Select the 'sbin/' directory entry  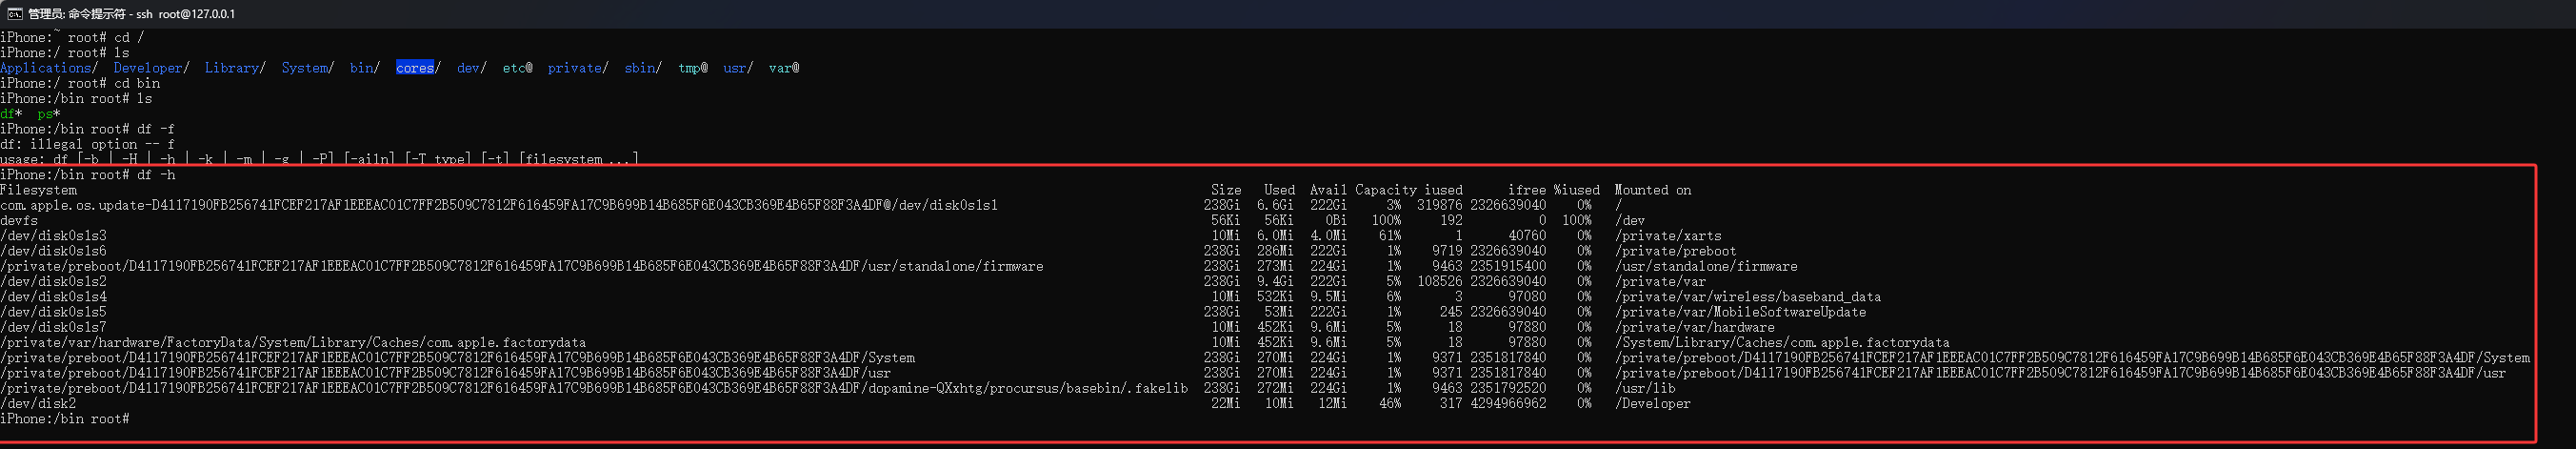click(643, 68)
